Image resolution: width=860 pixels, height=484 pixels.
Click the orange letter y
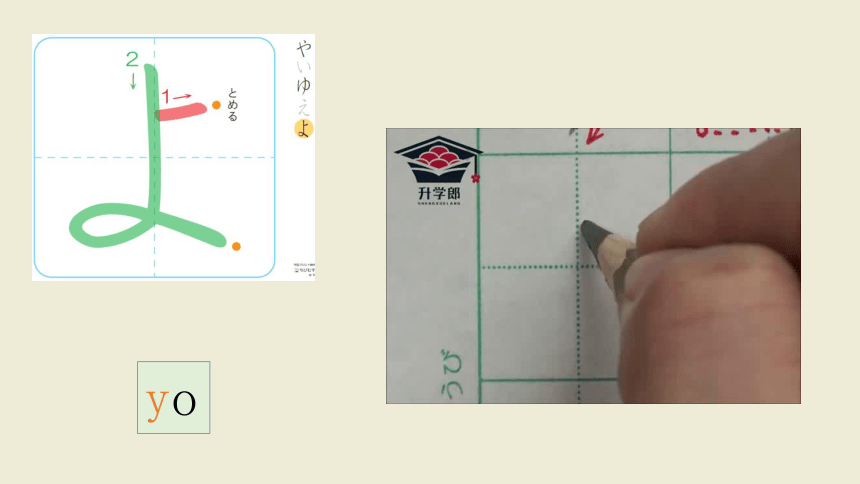[157, 404]
